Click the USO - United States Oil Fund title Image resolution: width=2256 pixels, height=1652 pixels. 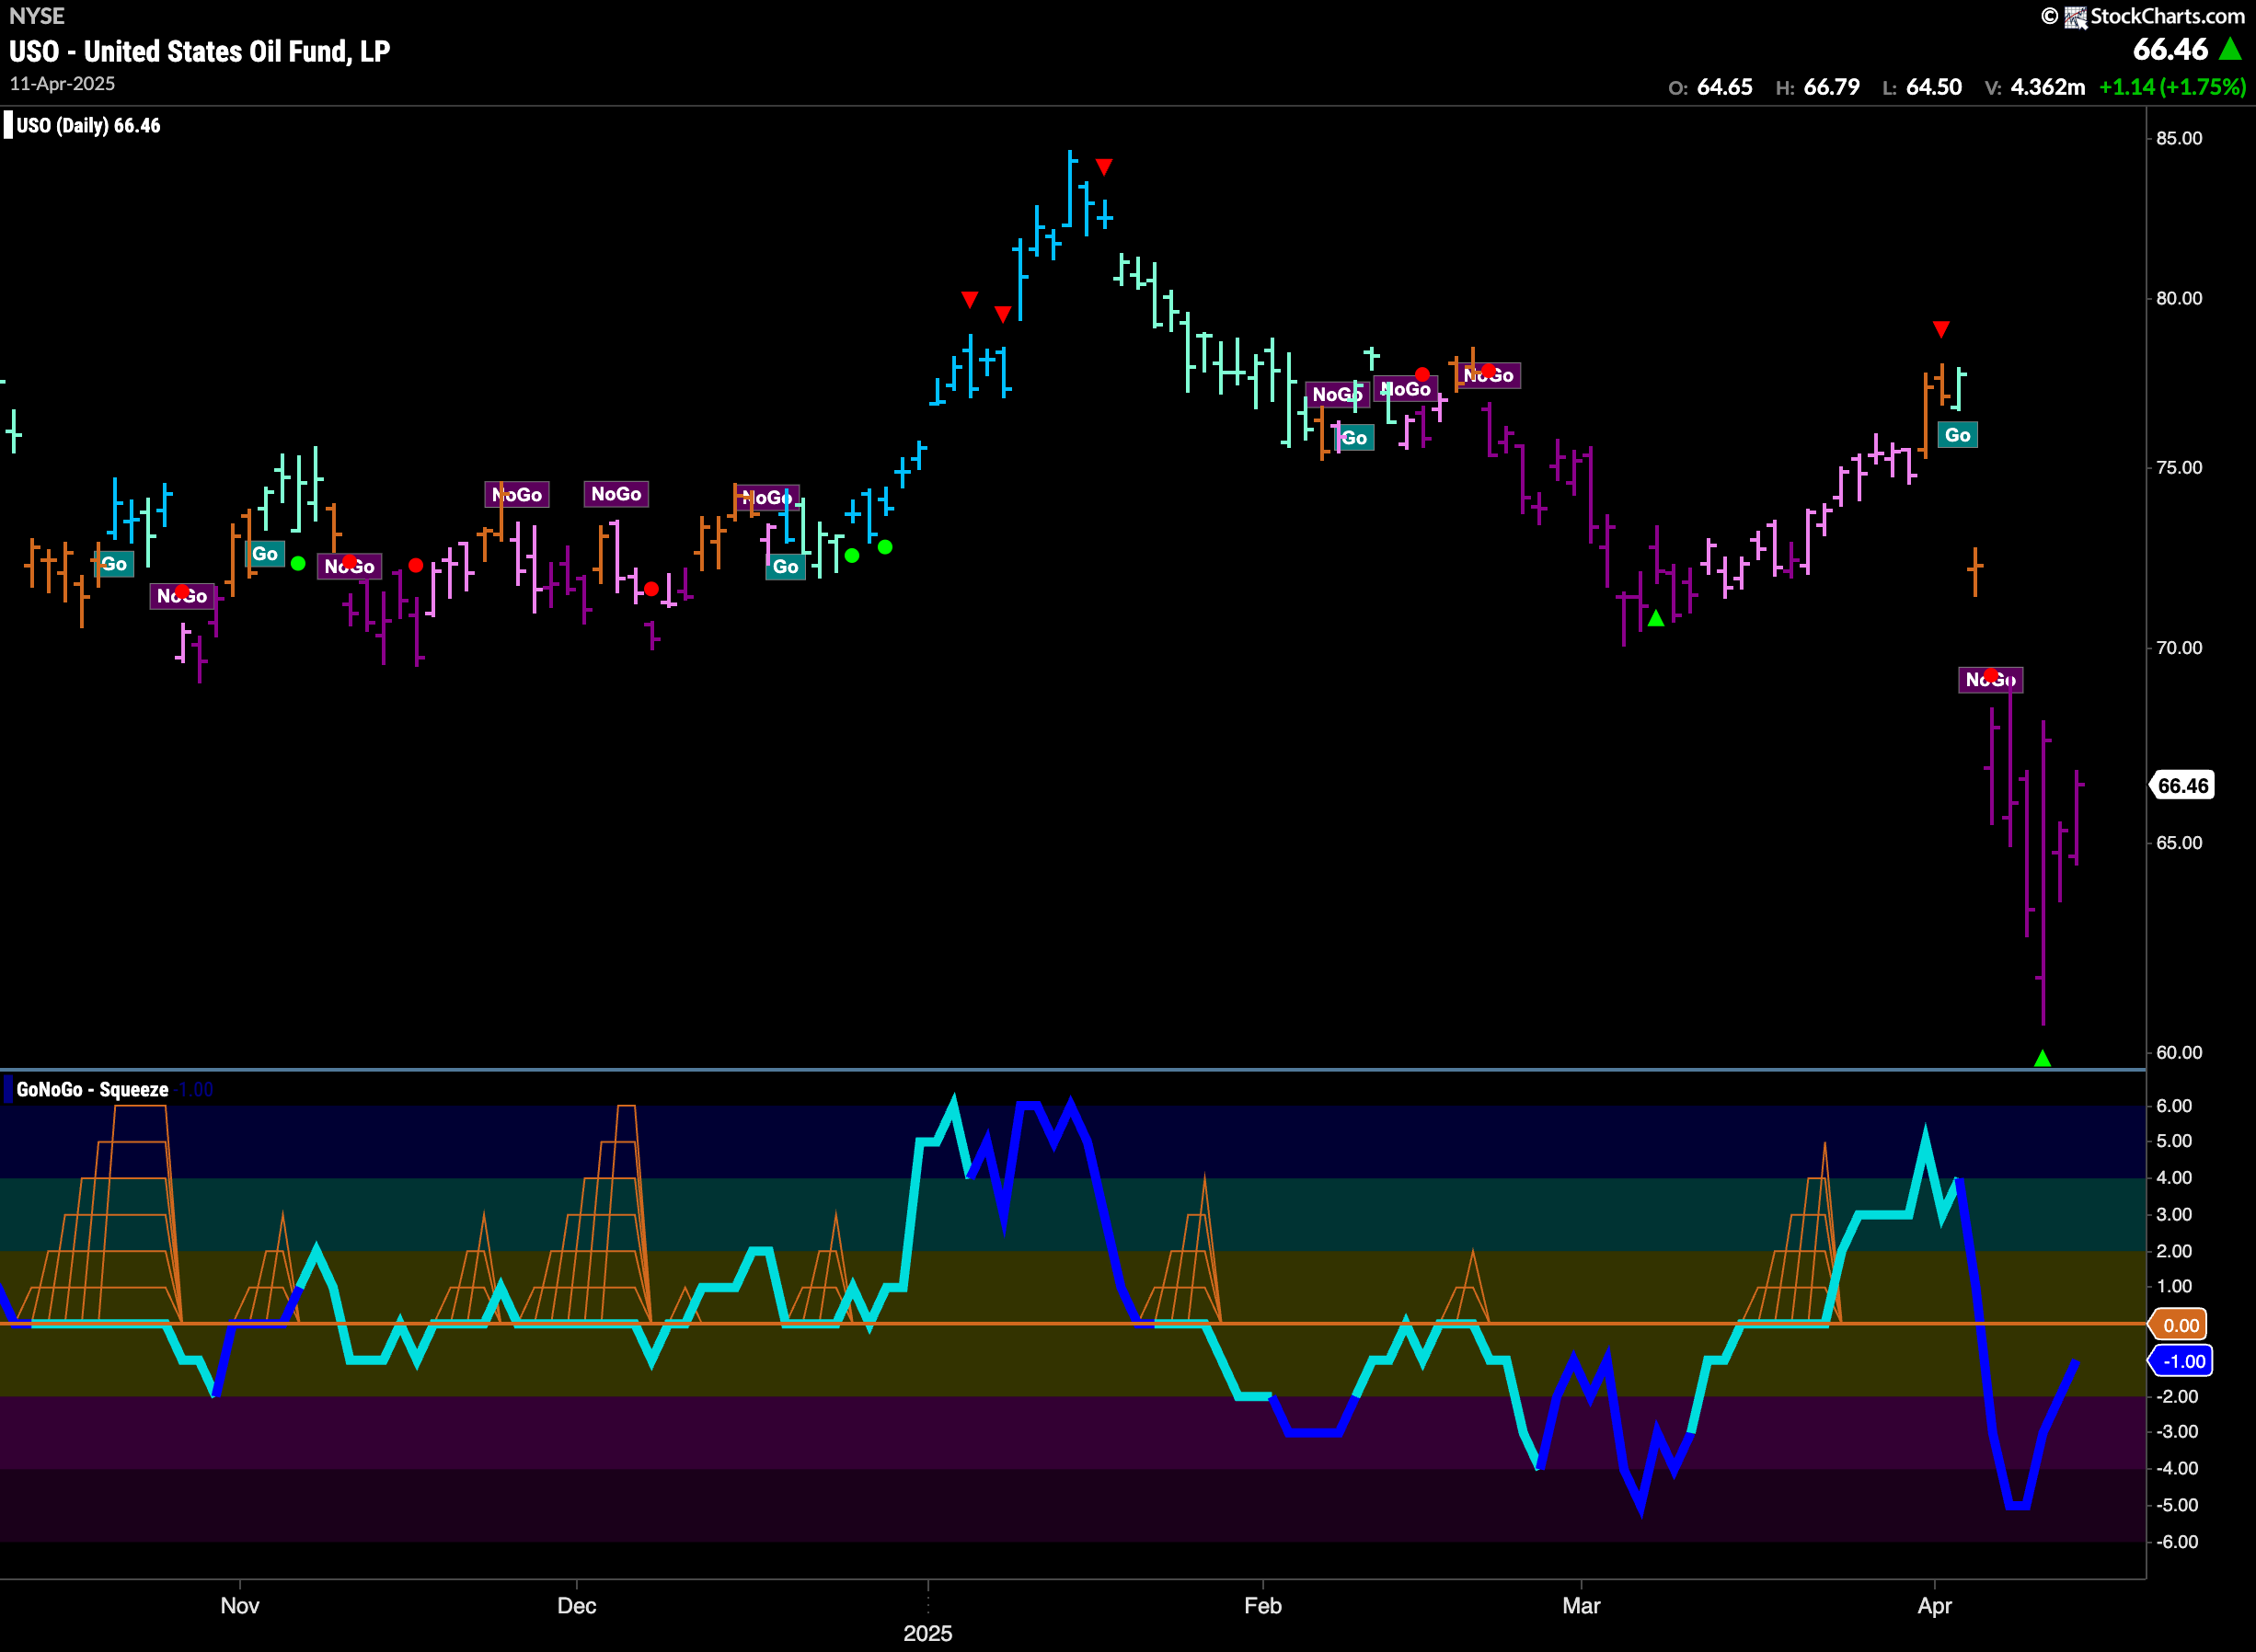[x=200, y=51]
